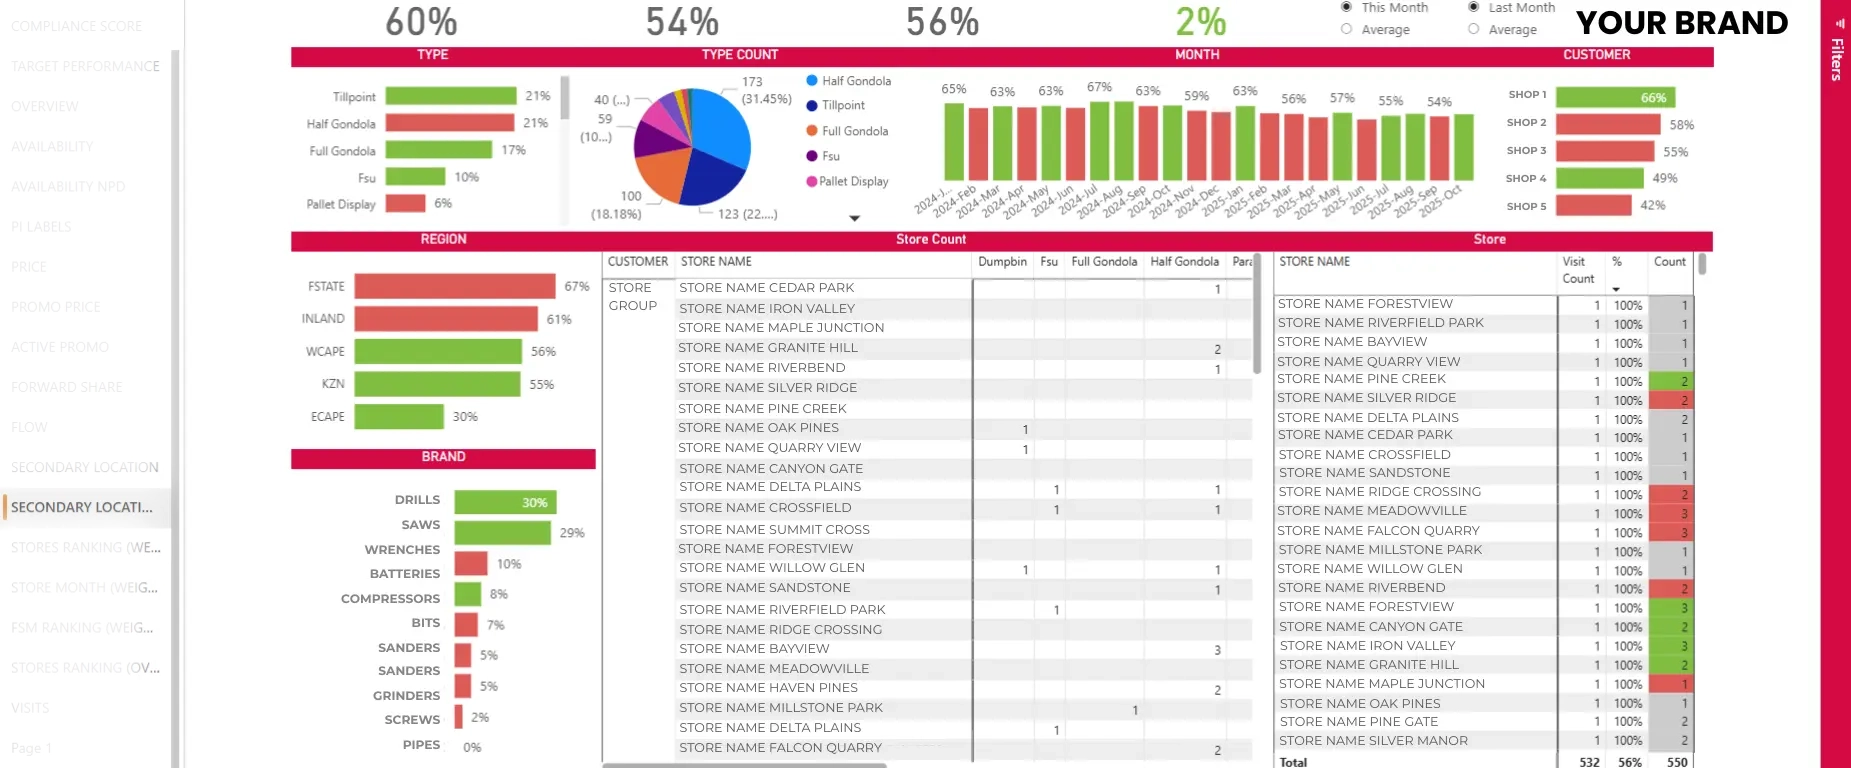Sort by Visit Count column header

tap(1578, 270)
